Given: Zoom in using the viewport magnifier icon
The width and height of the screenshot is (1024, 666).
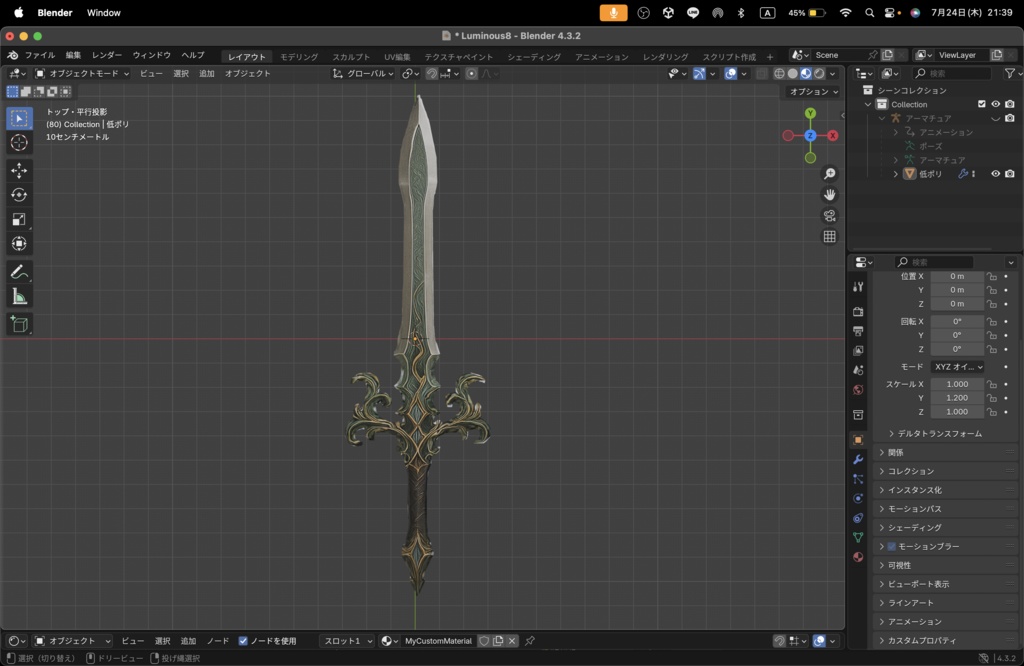Looking at the screenshot, I should coord(829,172).
